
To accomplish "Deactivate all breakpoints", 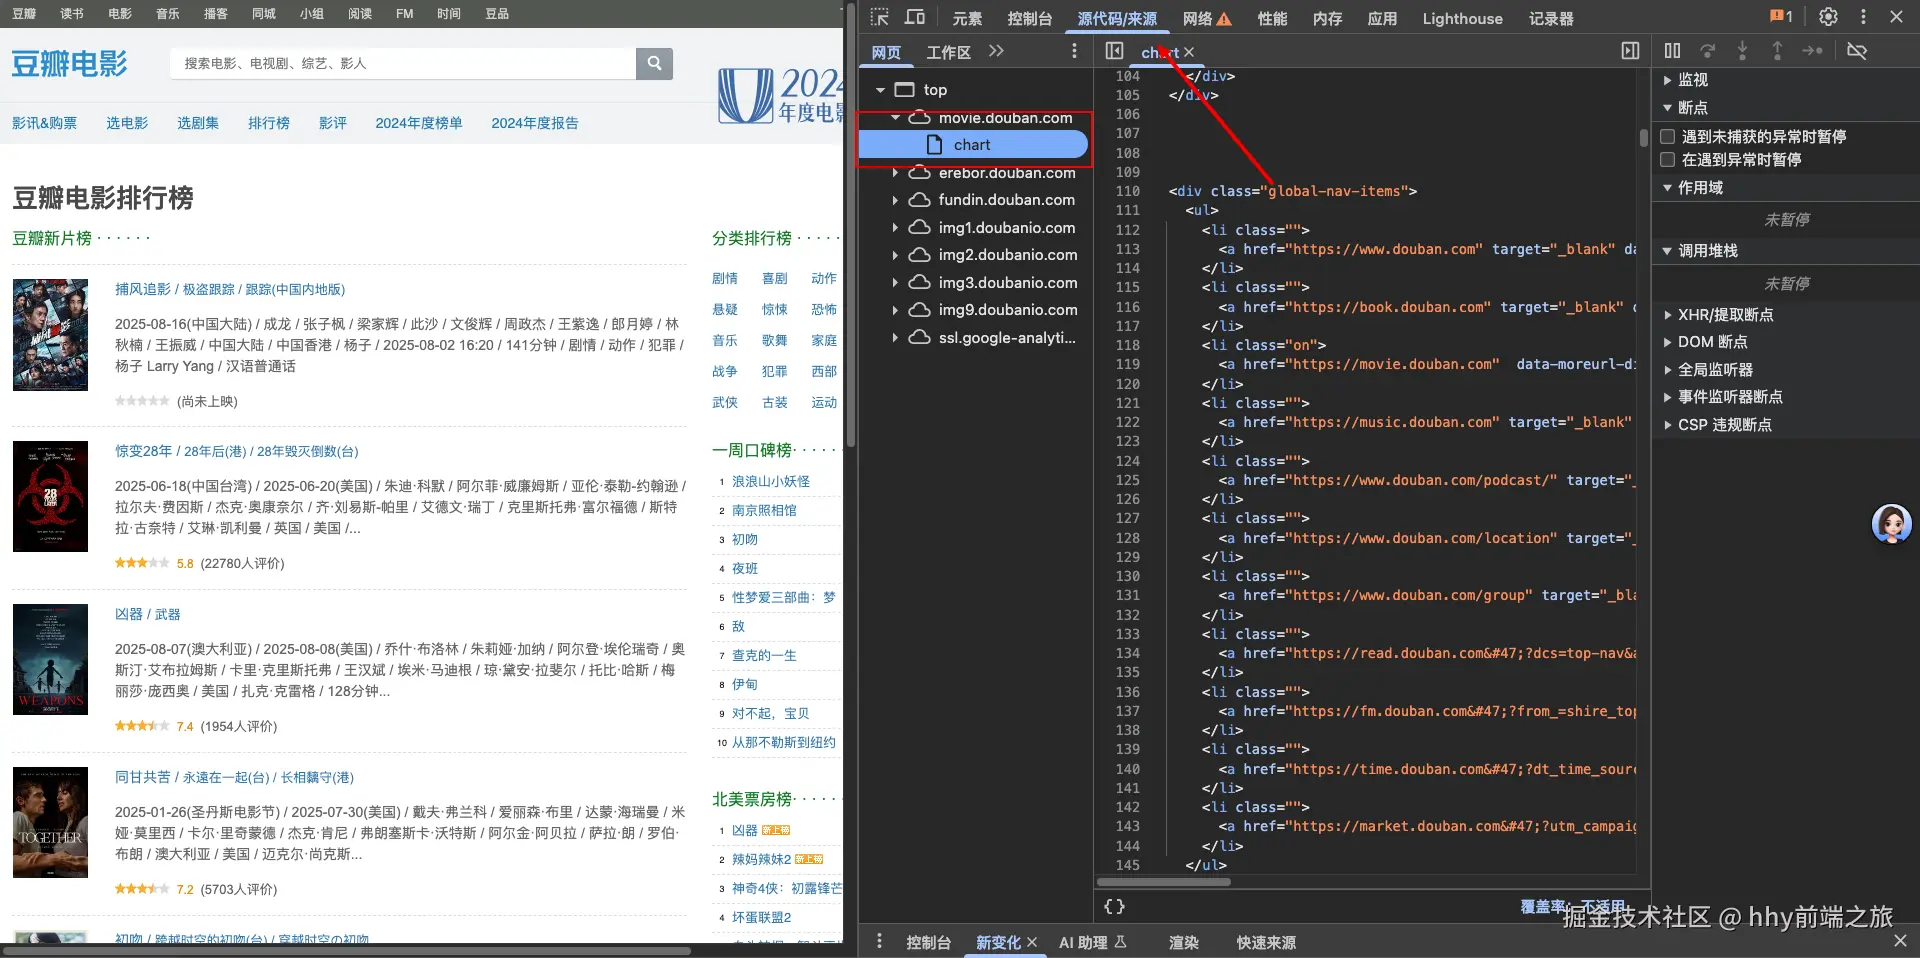I will (1857, 51).
